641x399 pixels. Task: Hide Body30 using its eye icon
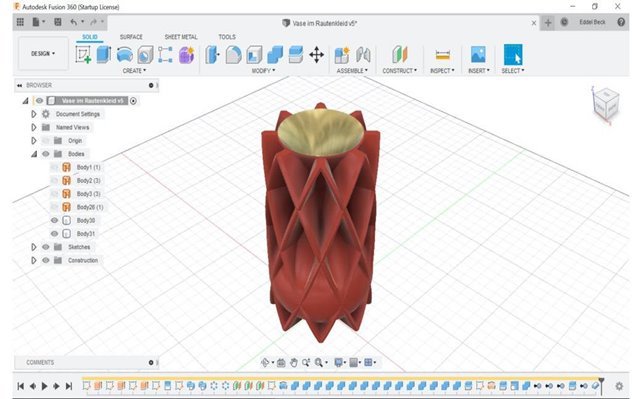click(x=54, y=220)
